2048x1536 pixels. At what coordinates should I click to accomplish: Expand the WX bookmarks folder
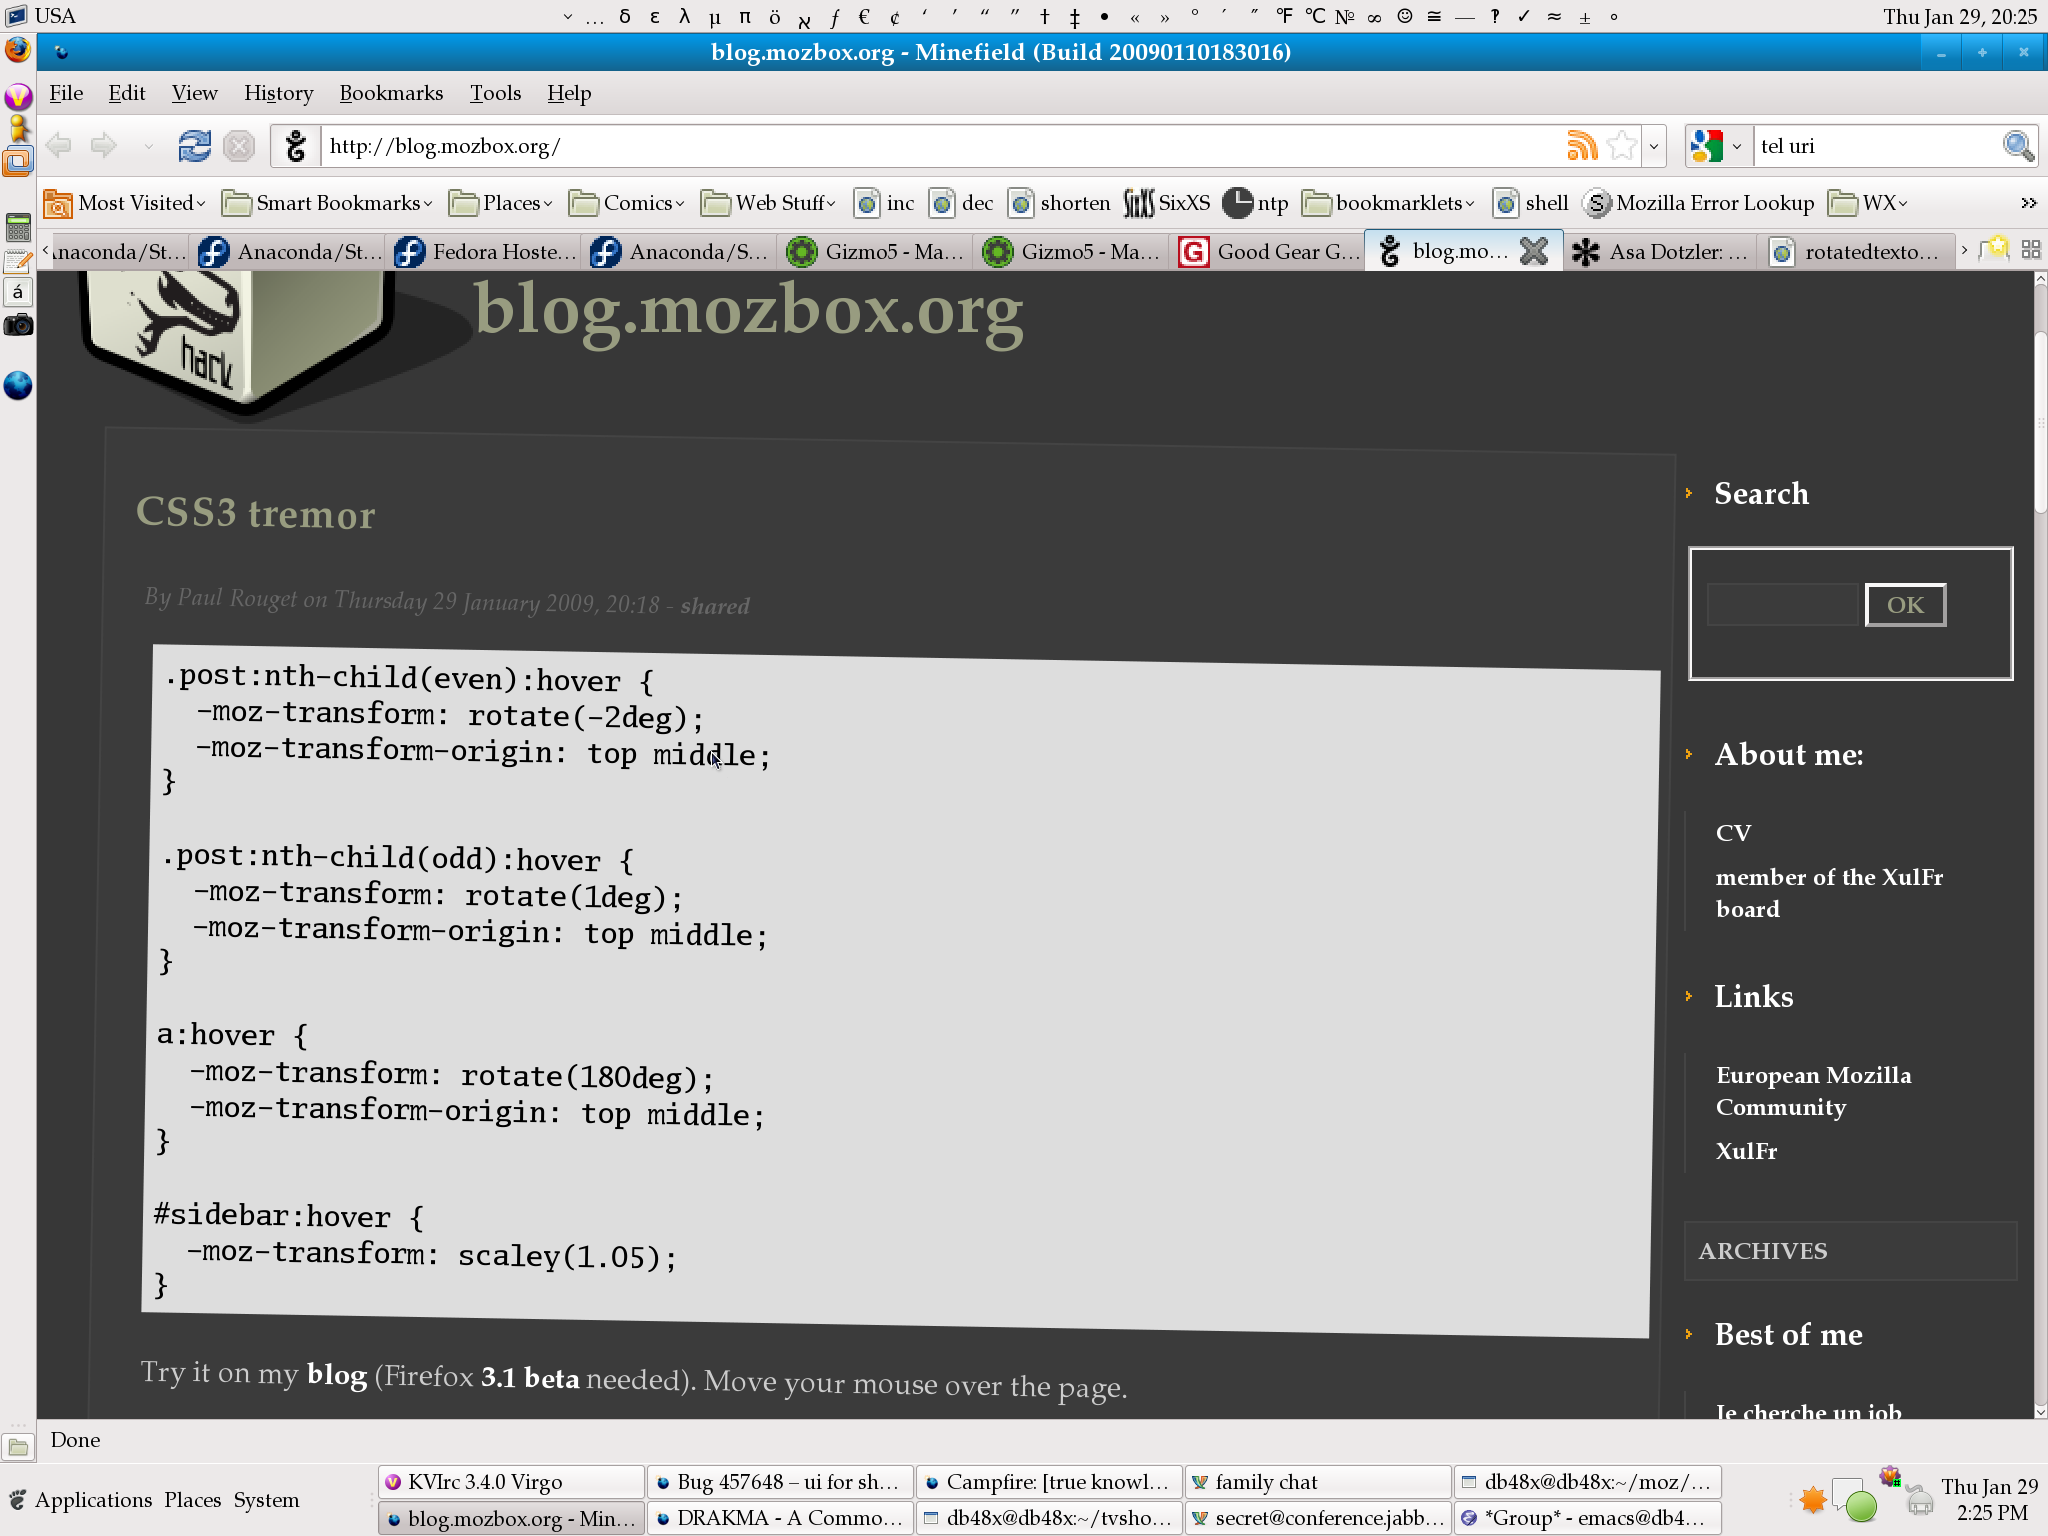(1868, 203)
